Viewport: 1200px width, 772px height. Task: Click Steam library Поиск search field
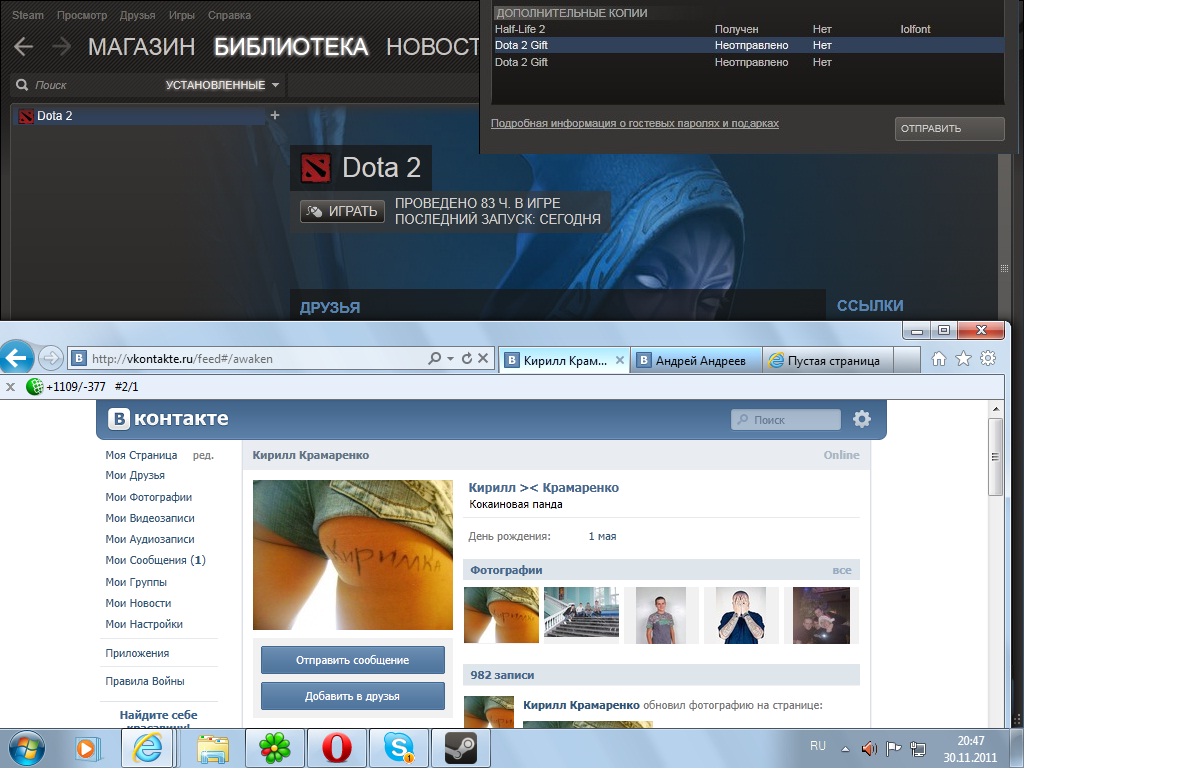[87, 85]
